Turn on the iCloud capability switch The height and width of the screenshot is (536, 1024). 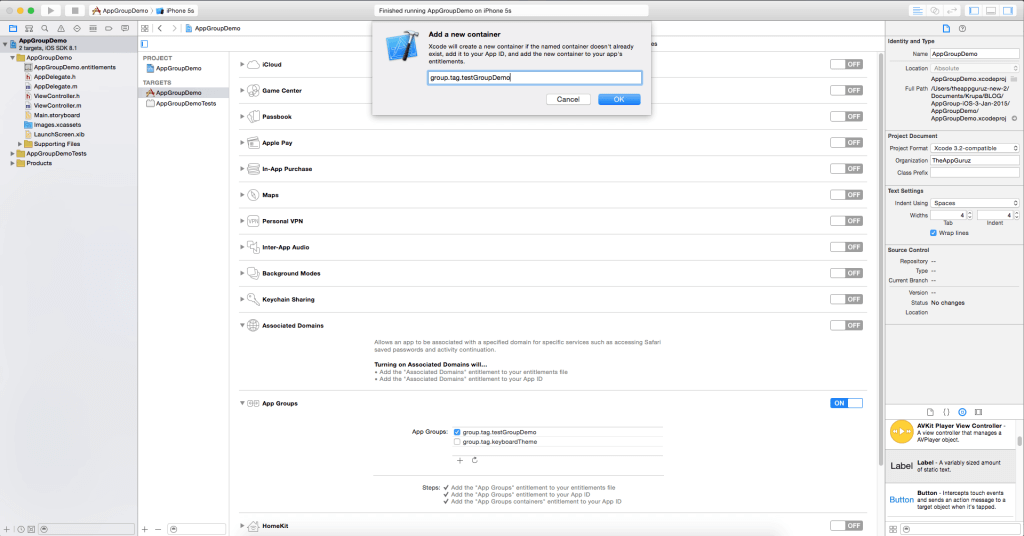(846, 64)
